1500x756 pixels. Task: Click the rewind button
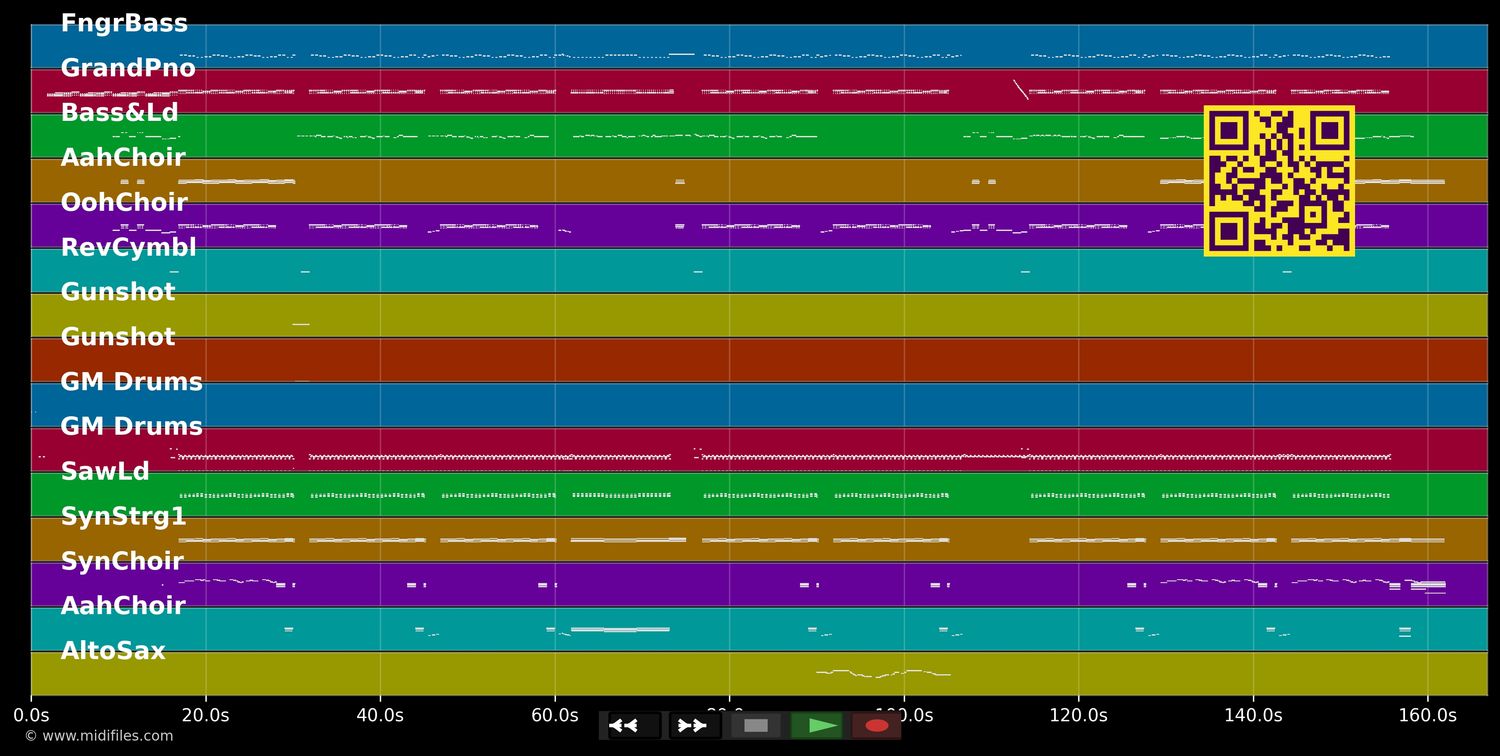[x=634, y=726]
